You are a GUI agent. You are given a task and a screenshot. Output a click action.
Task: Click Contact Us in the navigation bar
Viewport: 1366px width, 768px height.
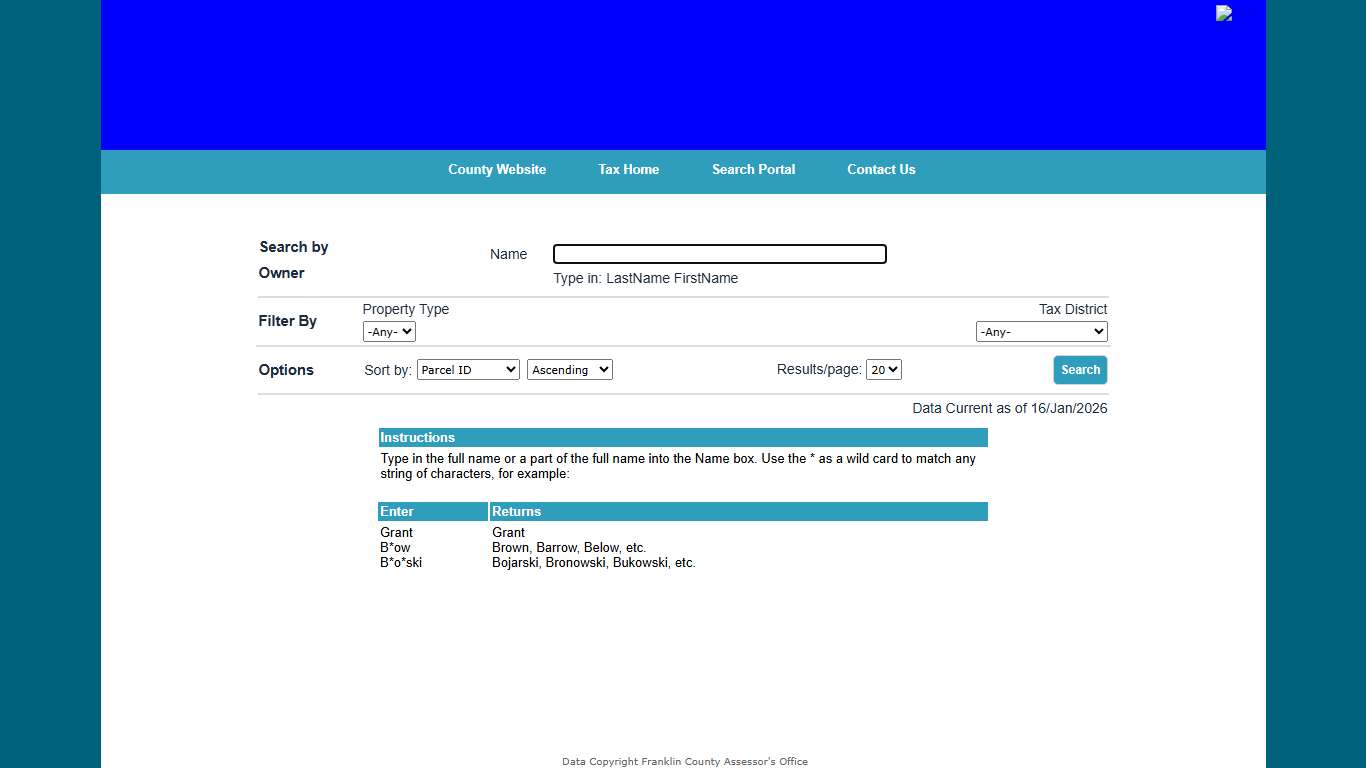880,169
